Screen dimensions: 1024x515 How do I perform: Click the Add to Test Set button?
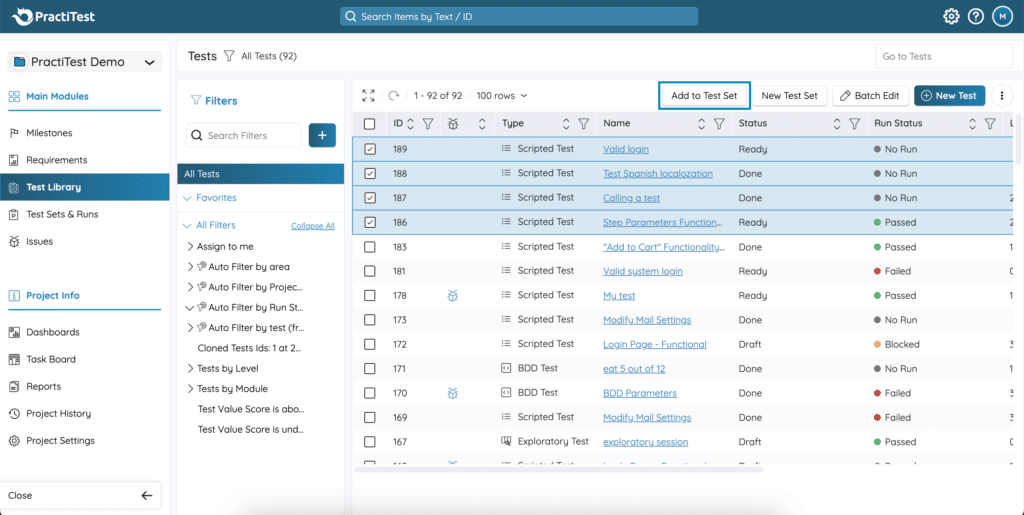click(x=704, y=96)
